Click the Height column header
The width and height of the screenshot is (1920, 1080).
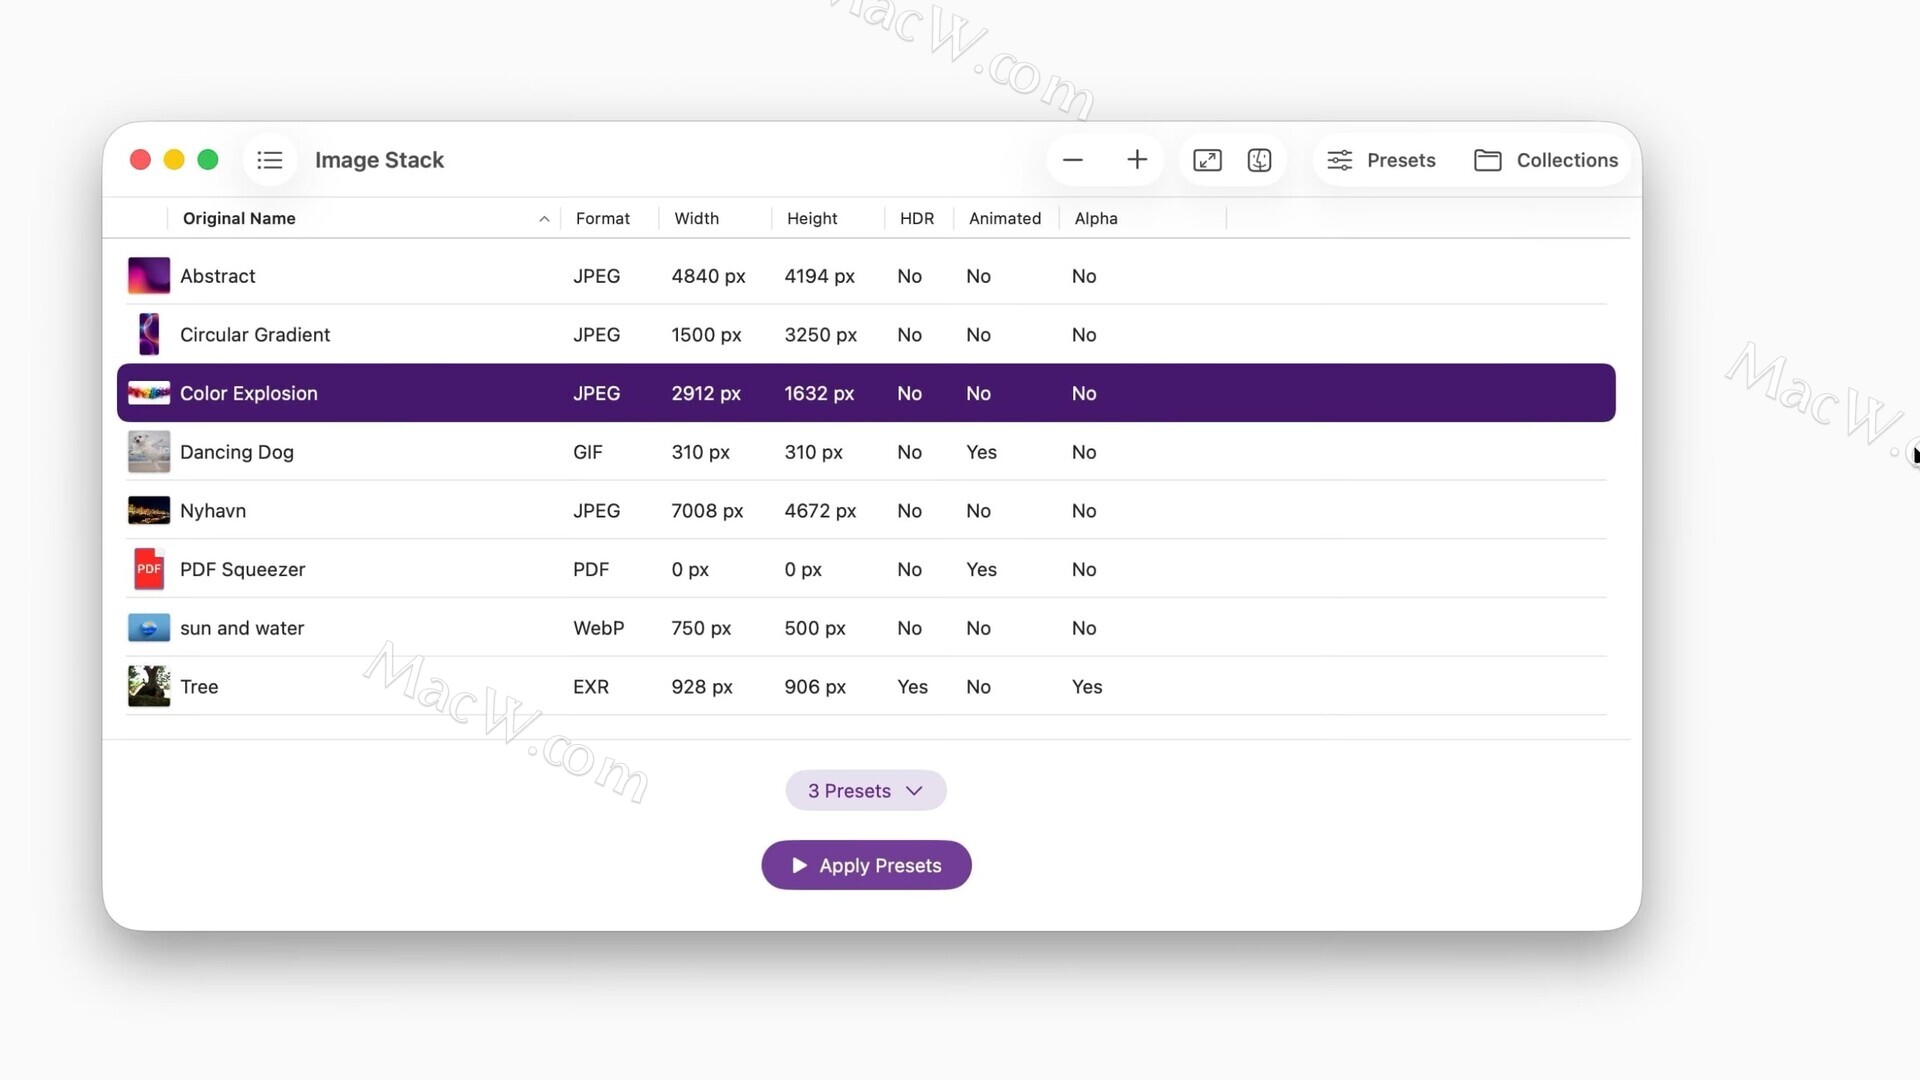point(811,218)
